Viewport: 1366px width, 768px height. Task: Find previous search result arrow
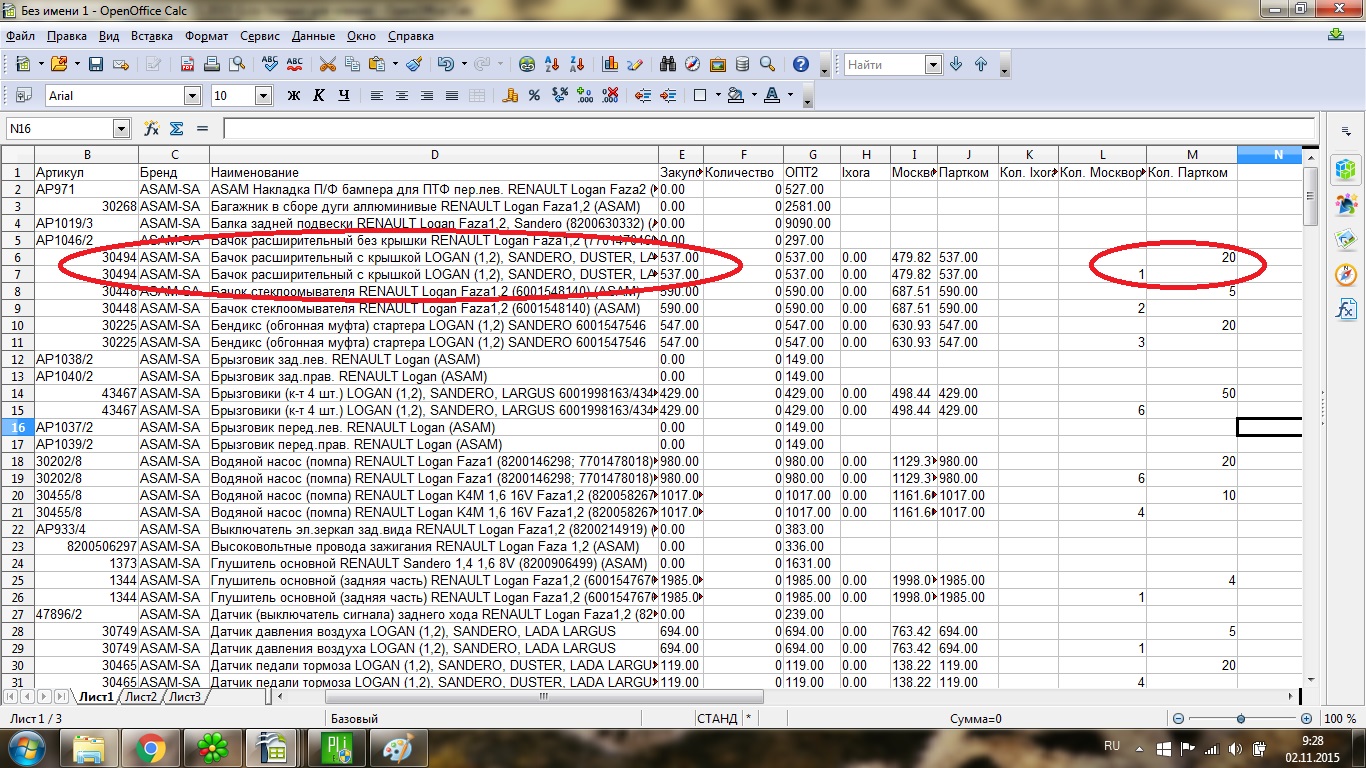(x=981, y=64)
